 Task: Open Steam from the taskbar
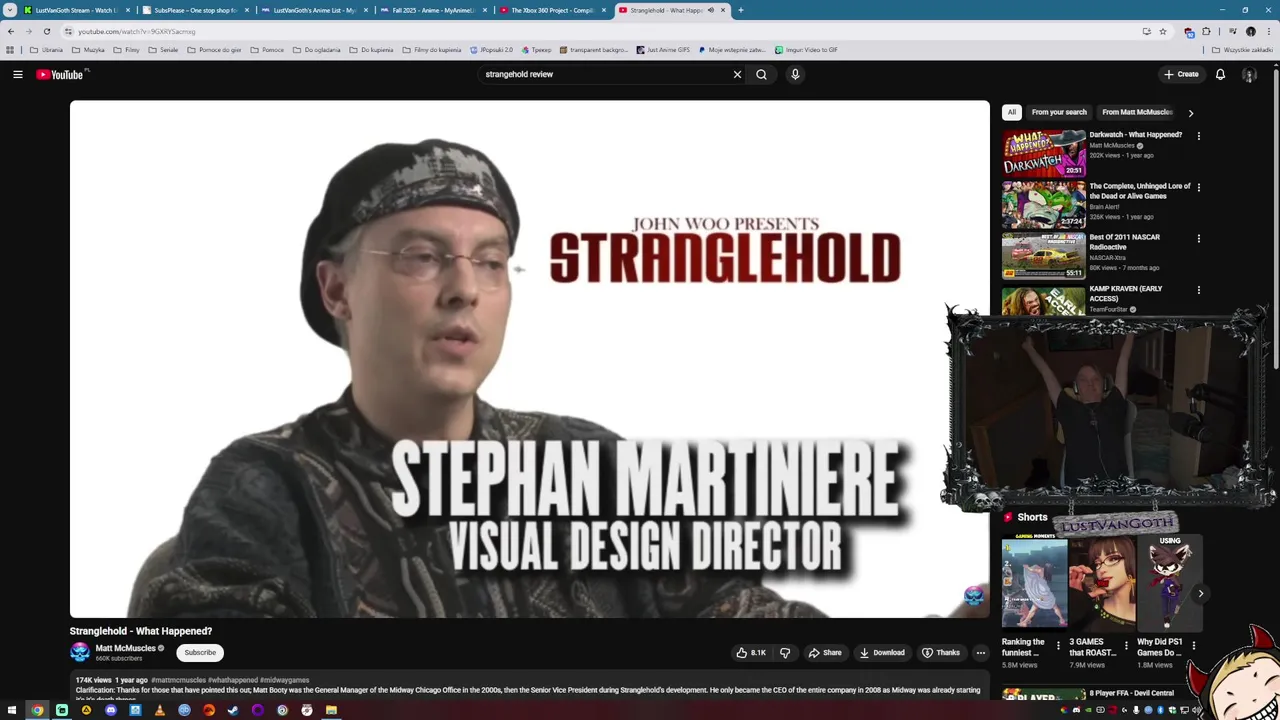[233, 710]
